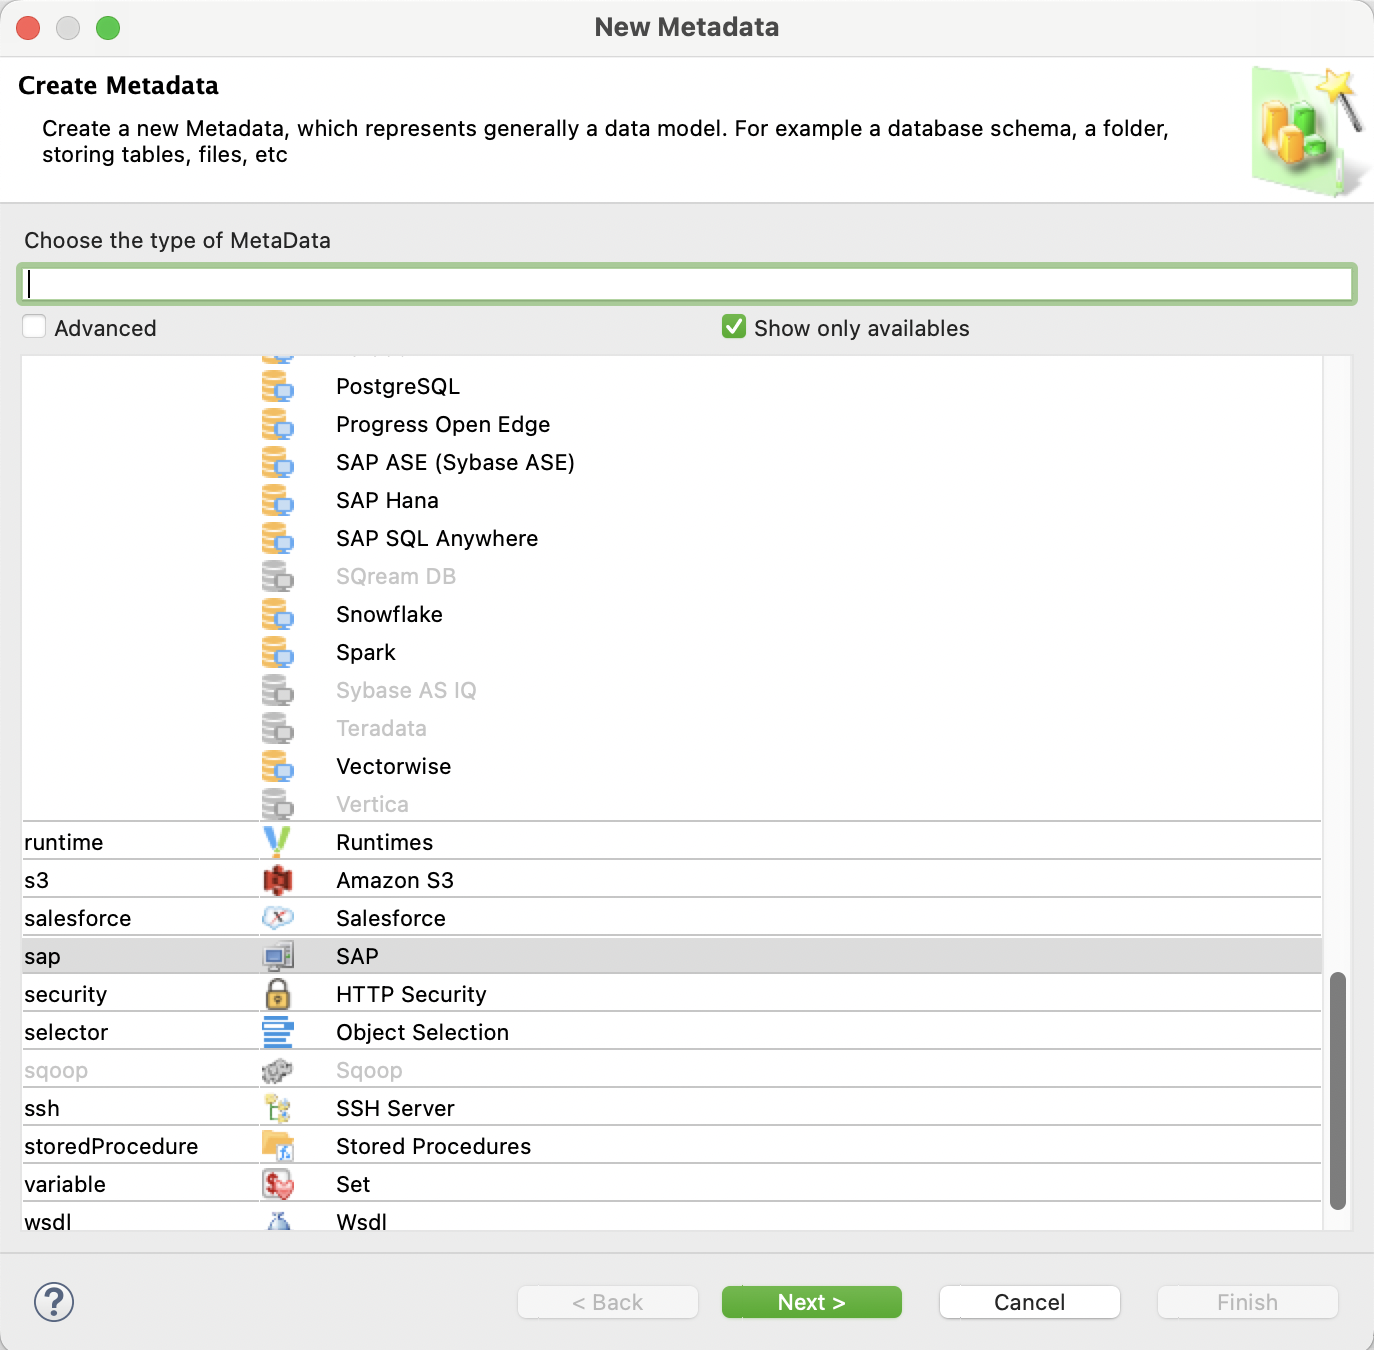Disable Show only availables
This screenshot has width=1374, height=1350.
tap(734, 327)
